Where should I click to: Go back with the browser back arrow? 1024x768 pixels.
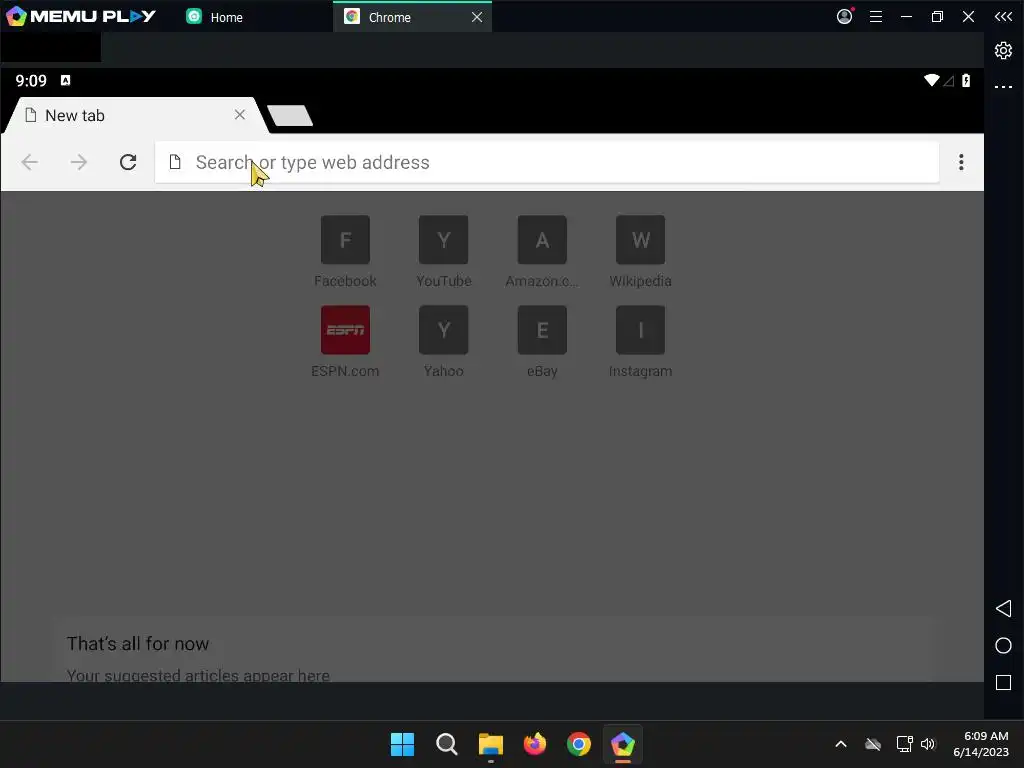pyautogui.click(x=29, y=162)
